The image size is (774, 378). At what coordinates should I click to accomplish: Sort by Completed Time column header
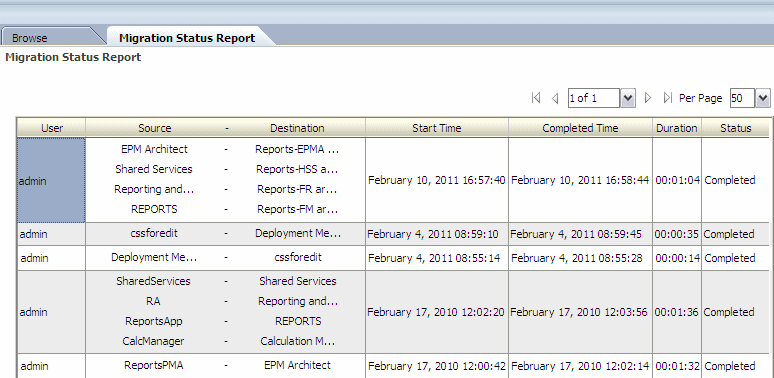point(580,128)
